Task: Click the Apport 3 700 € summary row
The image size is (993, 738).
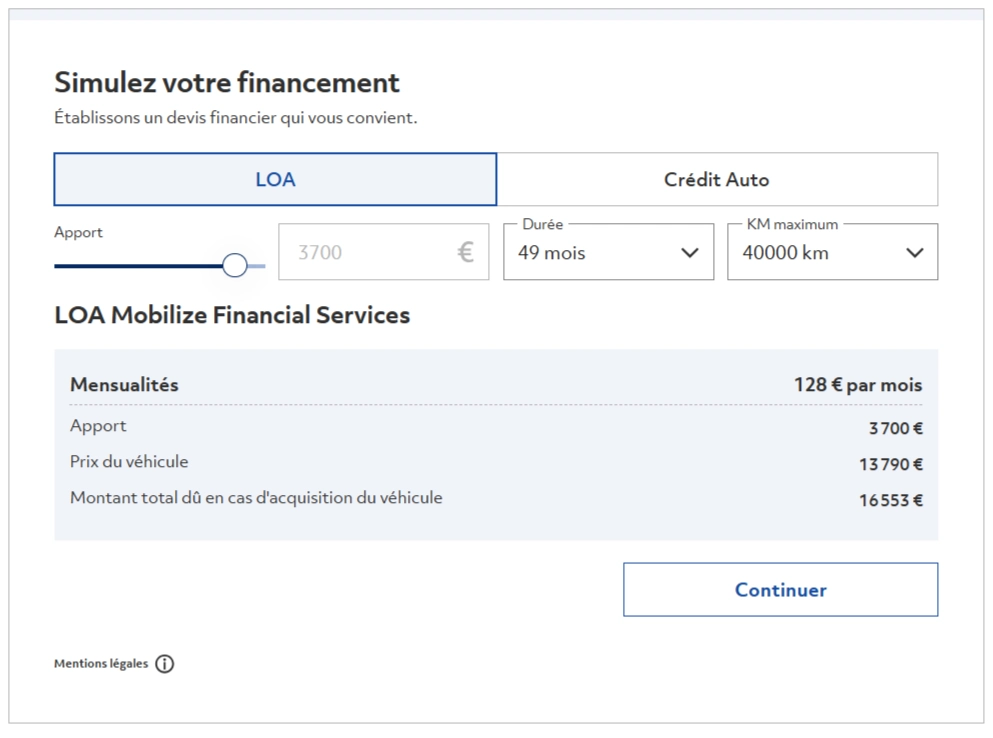Action: (x=496, y=427)
